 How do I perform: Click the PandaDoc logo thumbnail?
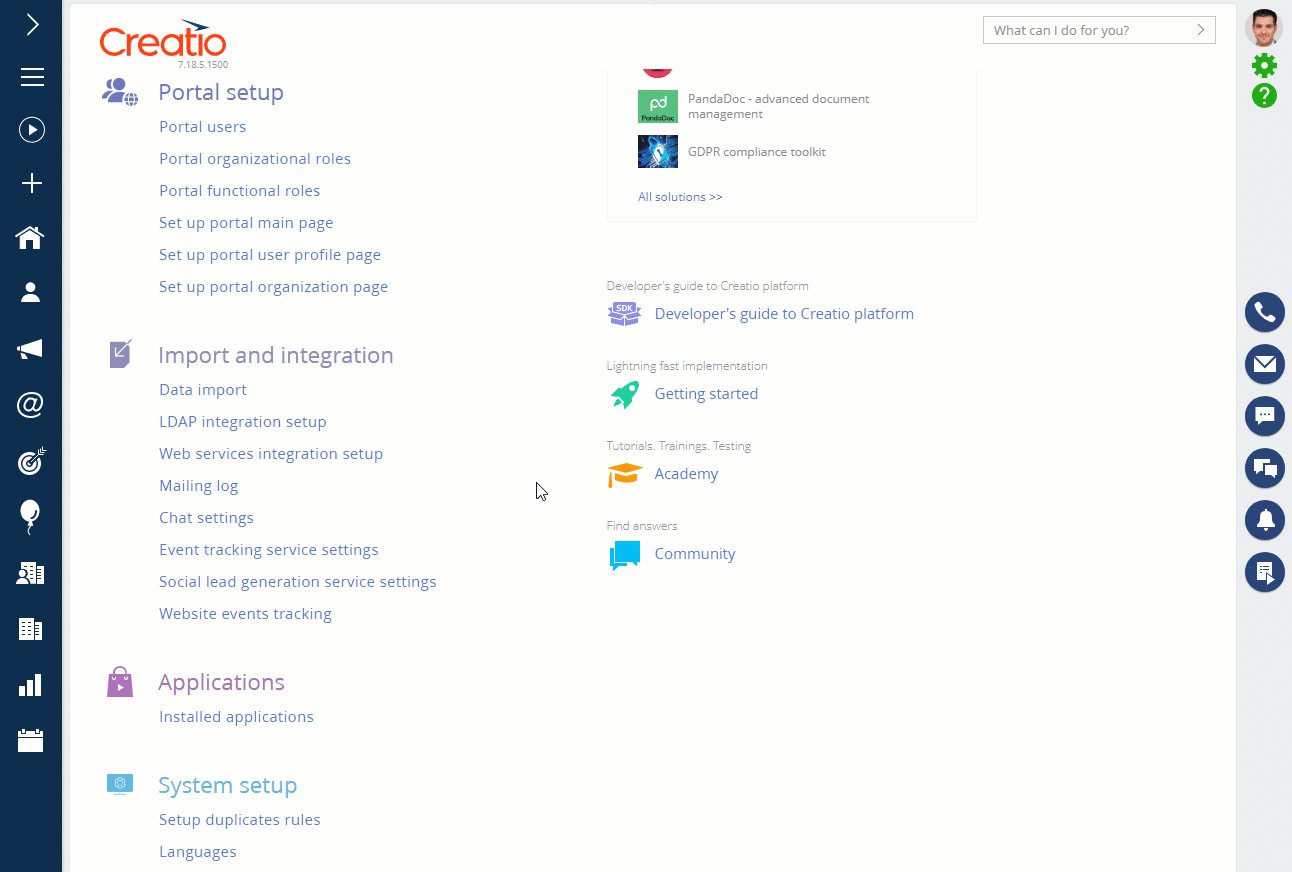tap(658, 107)
